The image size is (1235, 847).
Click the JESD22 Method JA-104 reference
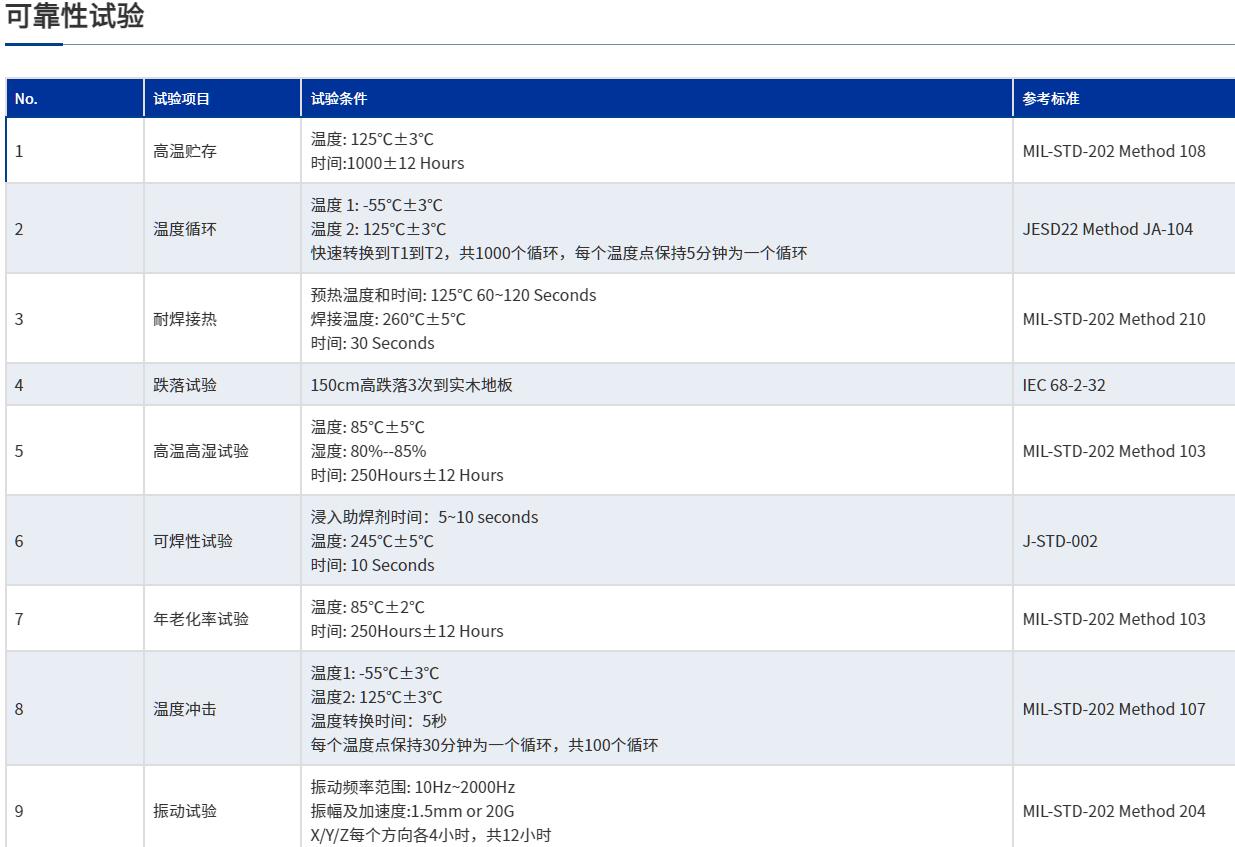coord(1107,230)
